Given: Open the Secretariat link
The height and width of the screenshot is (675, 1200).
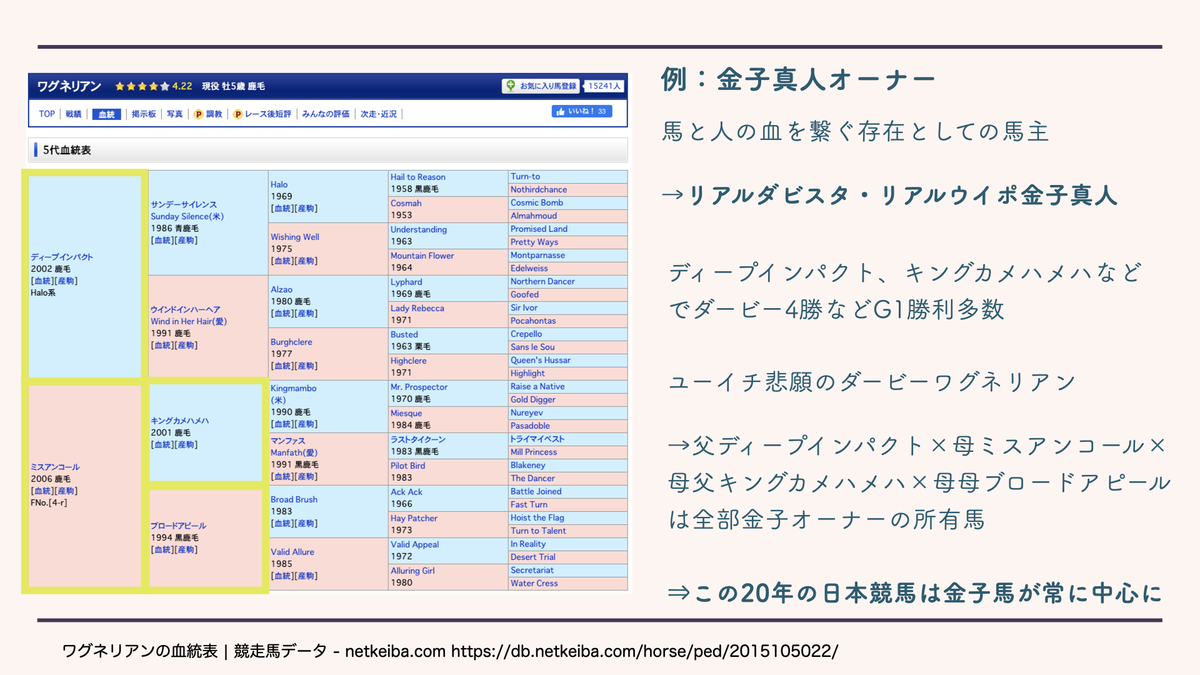Looking at the screenshot, I should (532, 571).
